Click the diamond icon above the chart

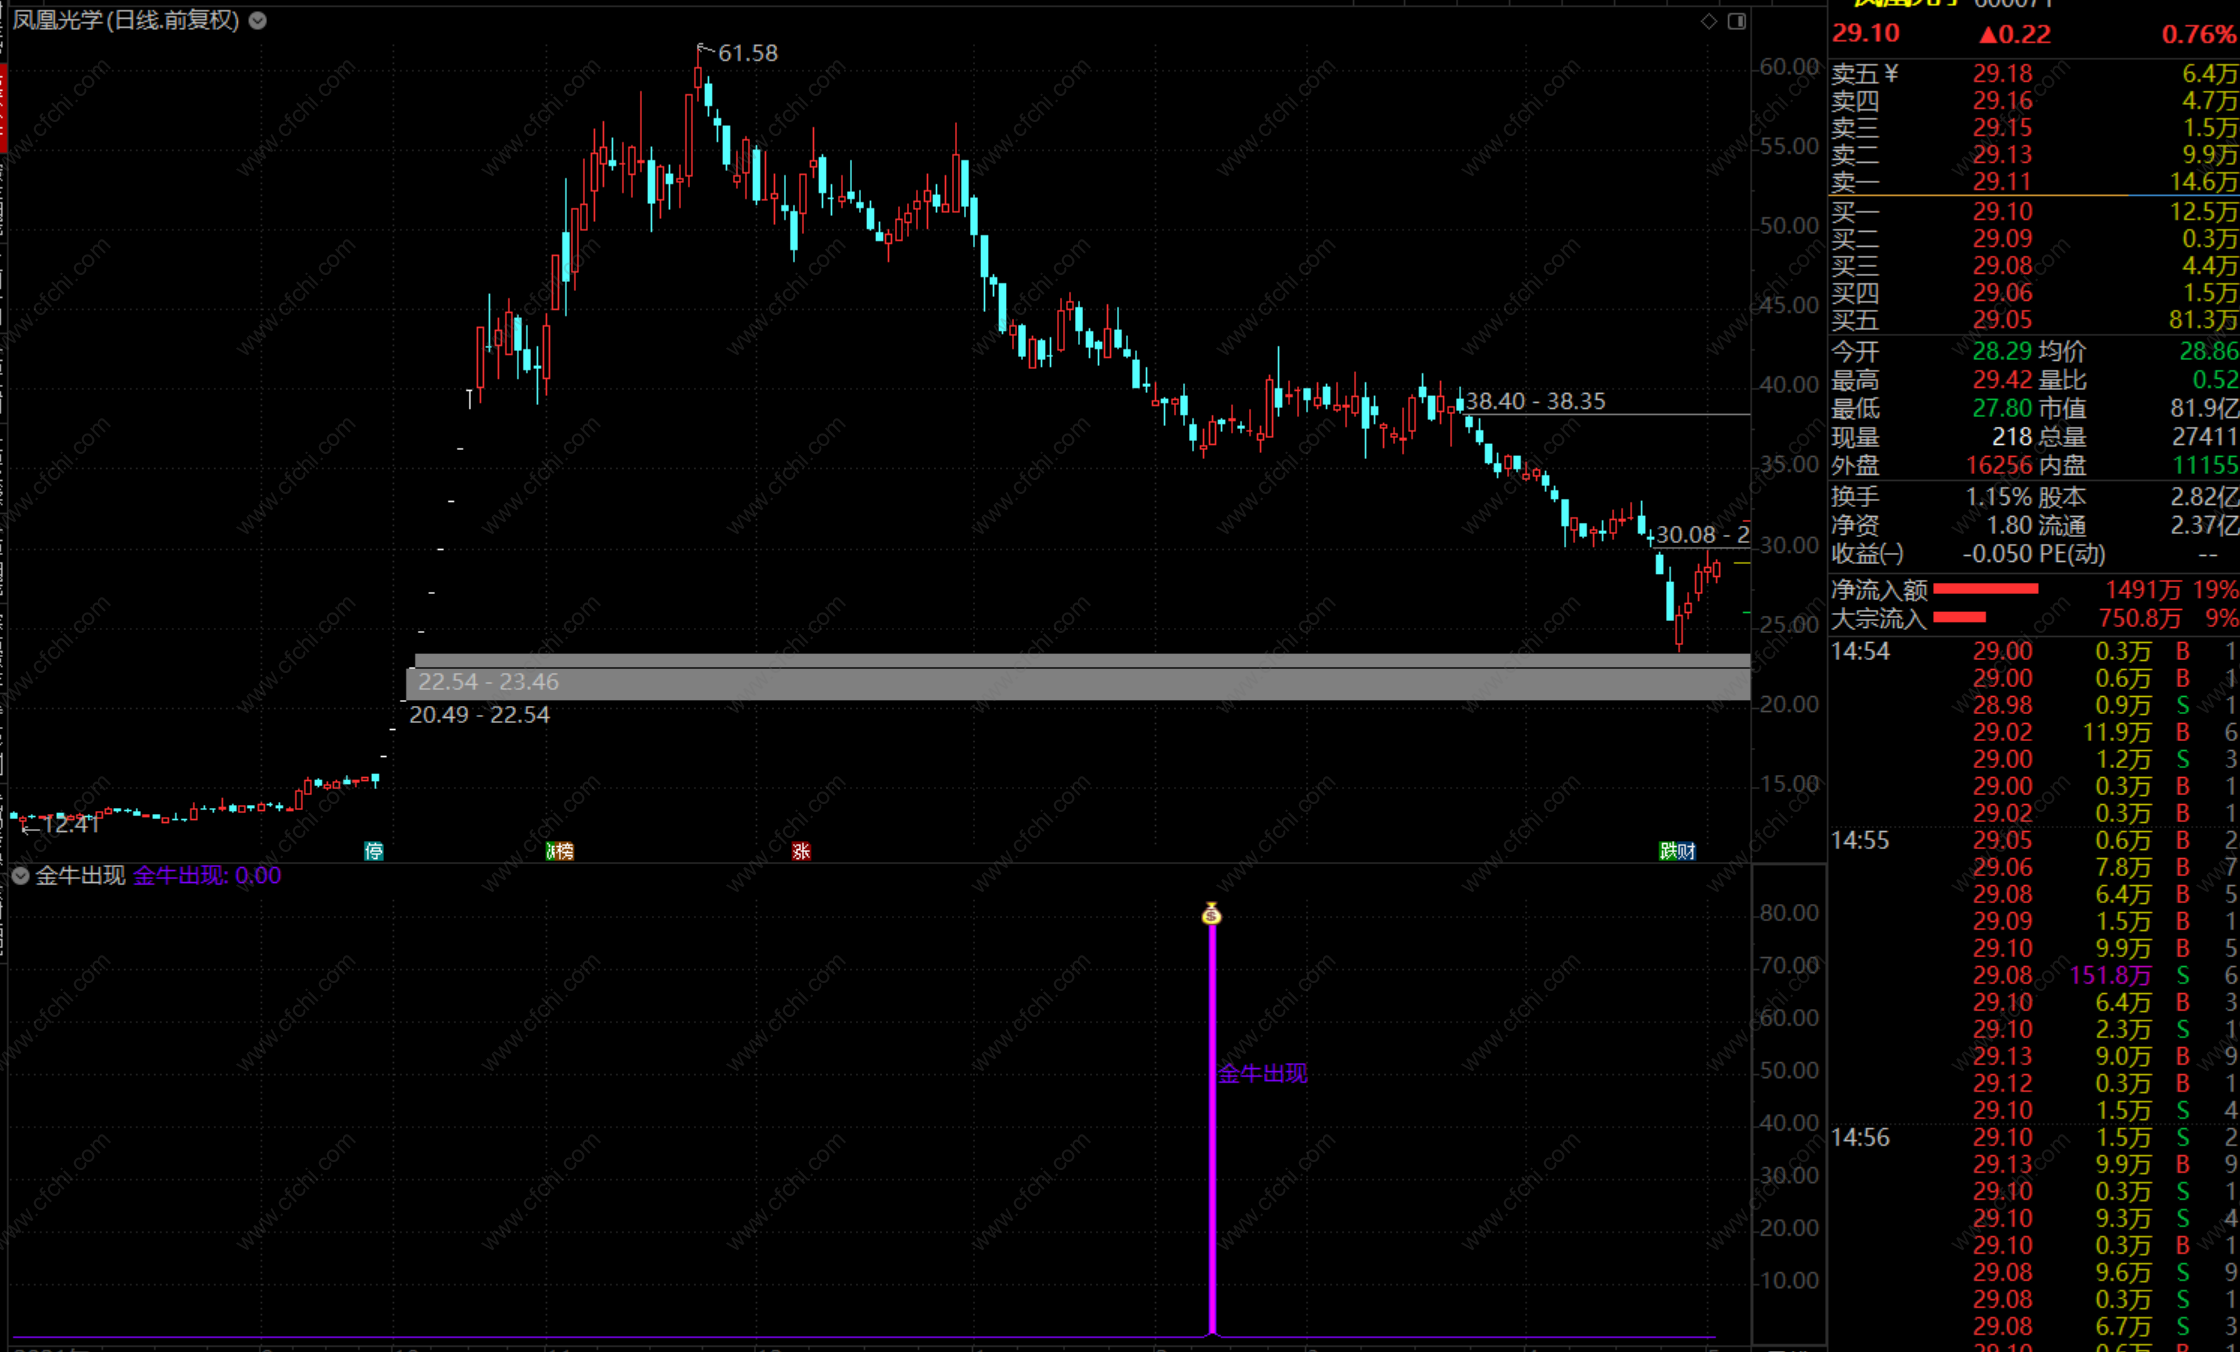pos(1709,21)
